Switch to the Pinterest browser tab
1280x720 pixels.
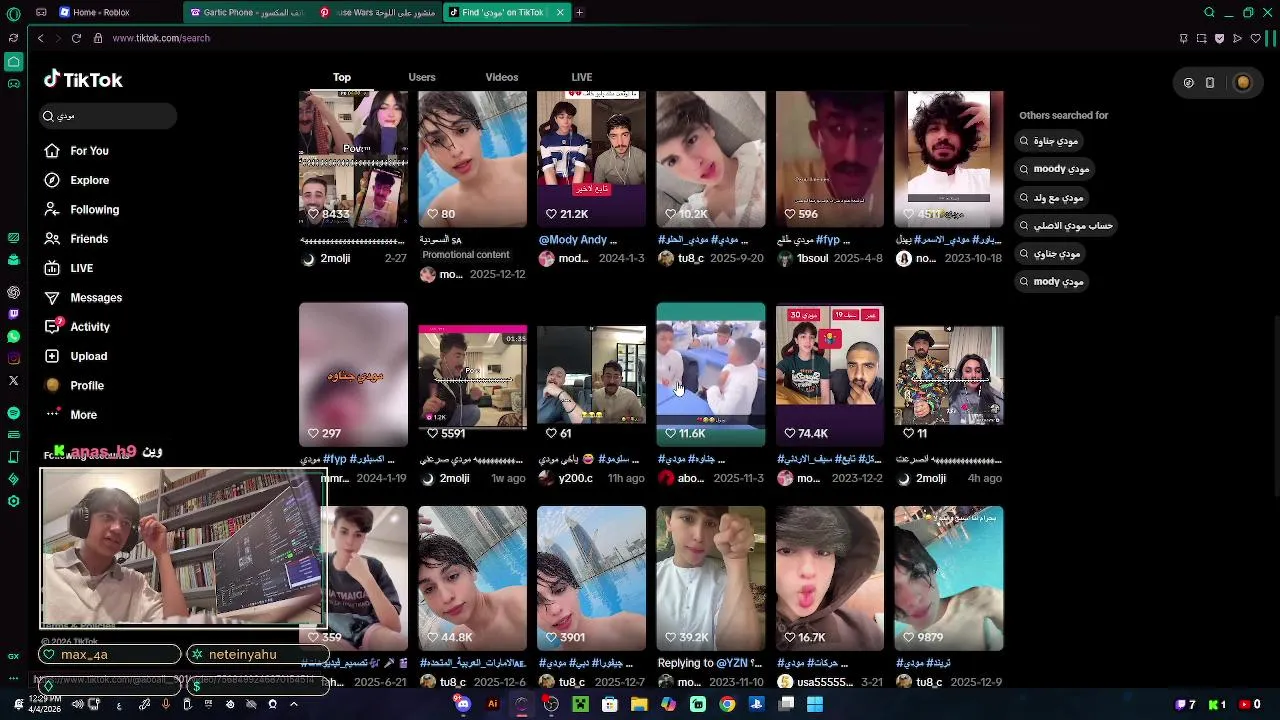377,13
